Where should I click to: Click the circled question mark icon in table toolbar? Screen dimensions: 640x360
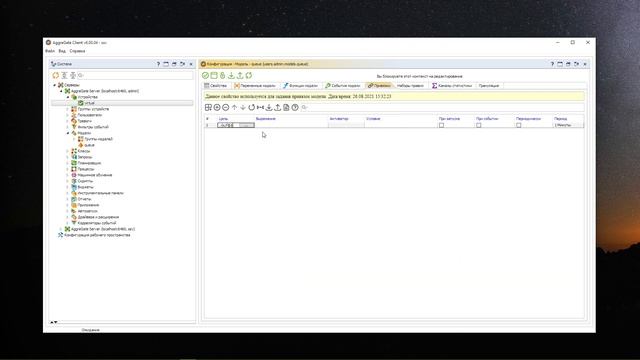click(x=295, y=107)
